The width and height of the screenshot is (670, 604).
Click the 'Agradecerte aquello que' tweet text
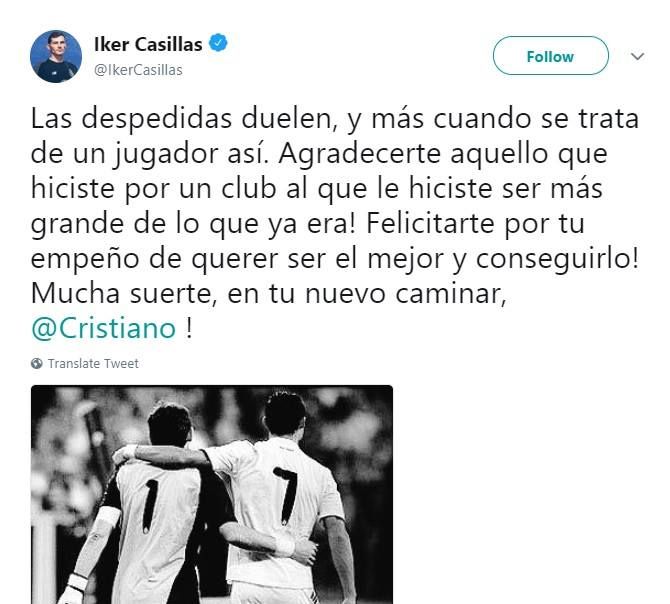(443, 153)
